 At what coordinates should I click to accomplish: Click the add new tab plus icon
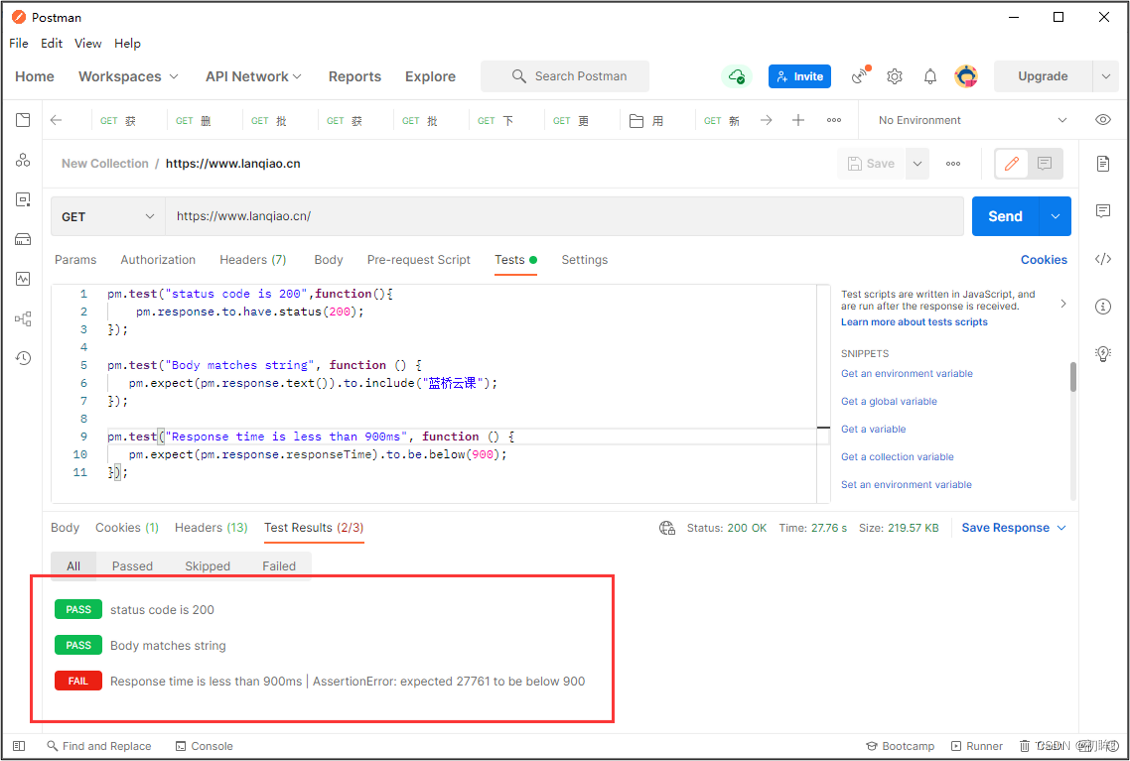pyautogui.click(x=798, y=120)
